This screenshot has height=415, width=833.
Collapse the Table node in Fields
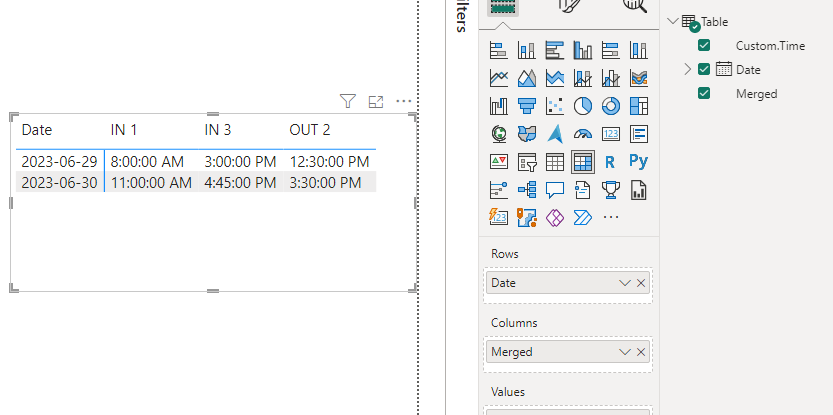click(x=673, y=21)
